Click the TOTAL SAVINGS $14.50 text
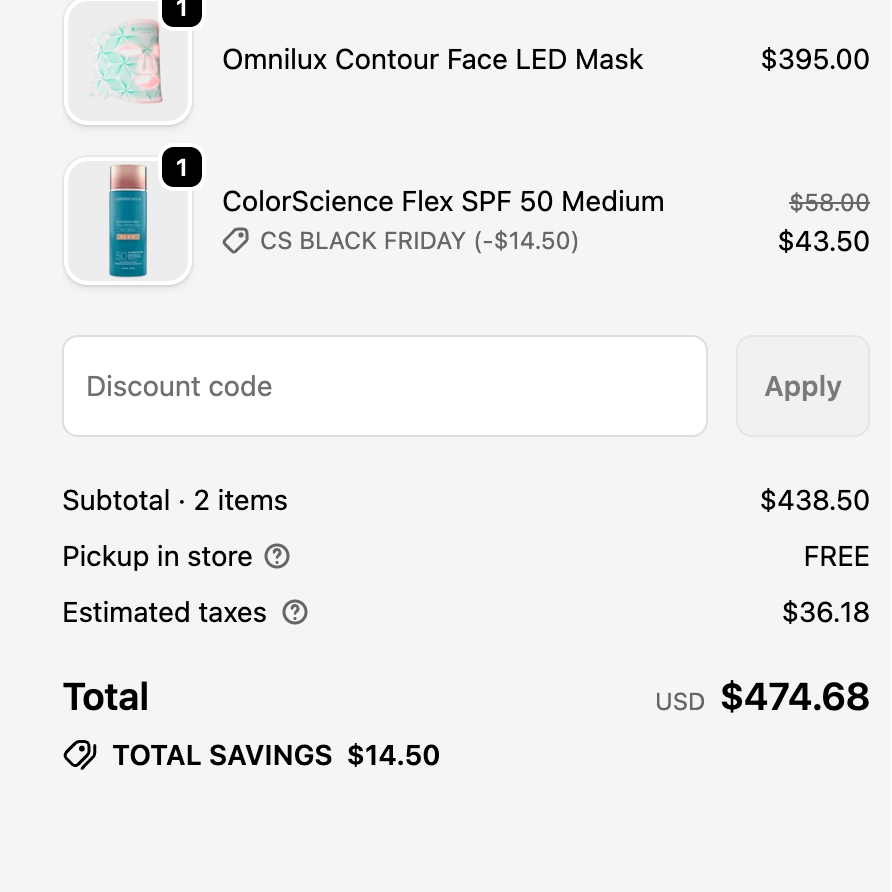The height and width of the screenshot is (892, 892). 276,755
